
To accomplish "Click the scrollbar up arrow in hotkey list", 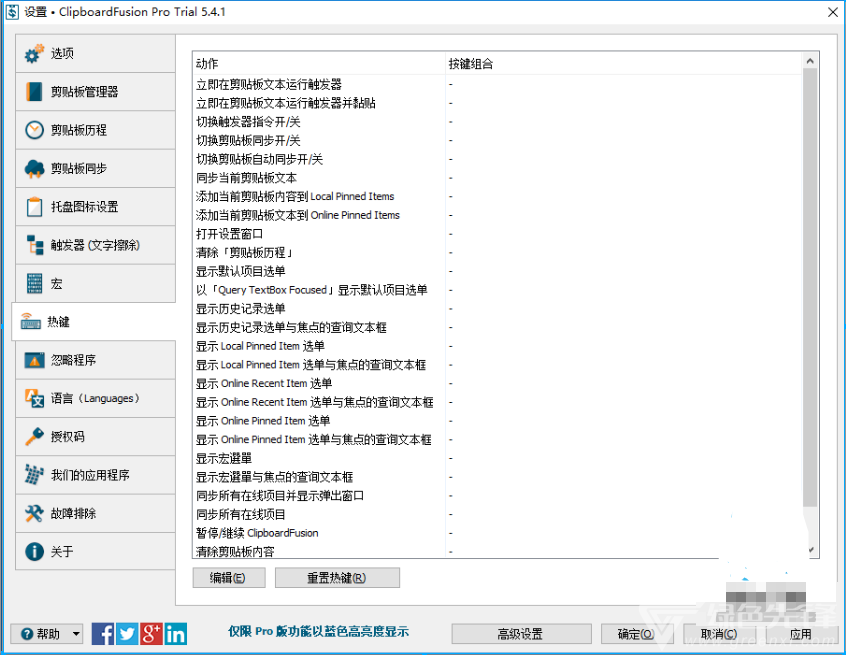I will (x=810, y=62).
